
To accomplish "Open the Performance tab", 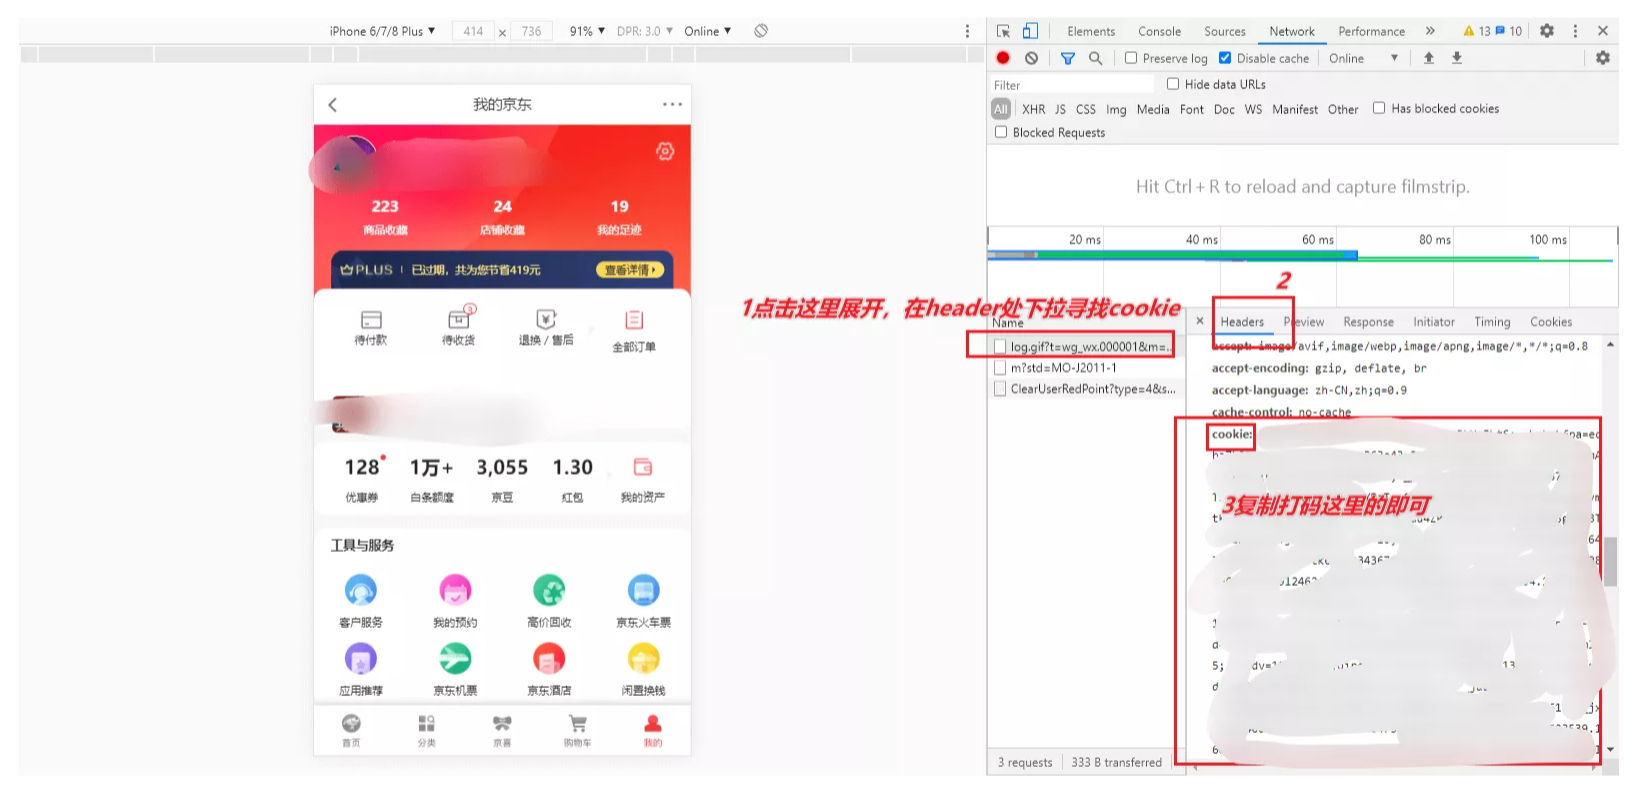I will pos(1371,31).
